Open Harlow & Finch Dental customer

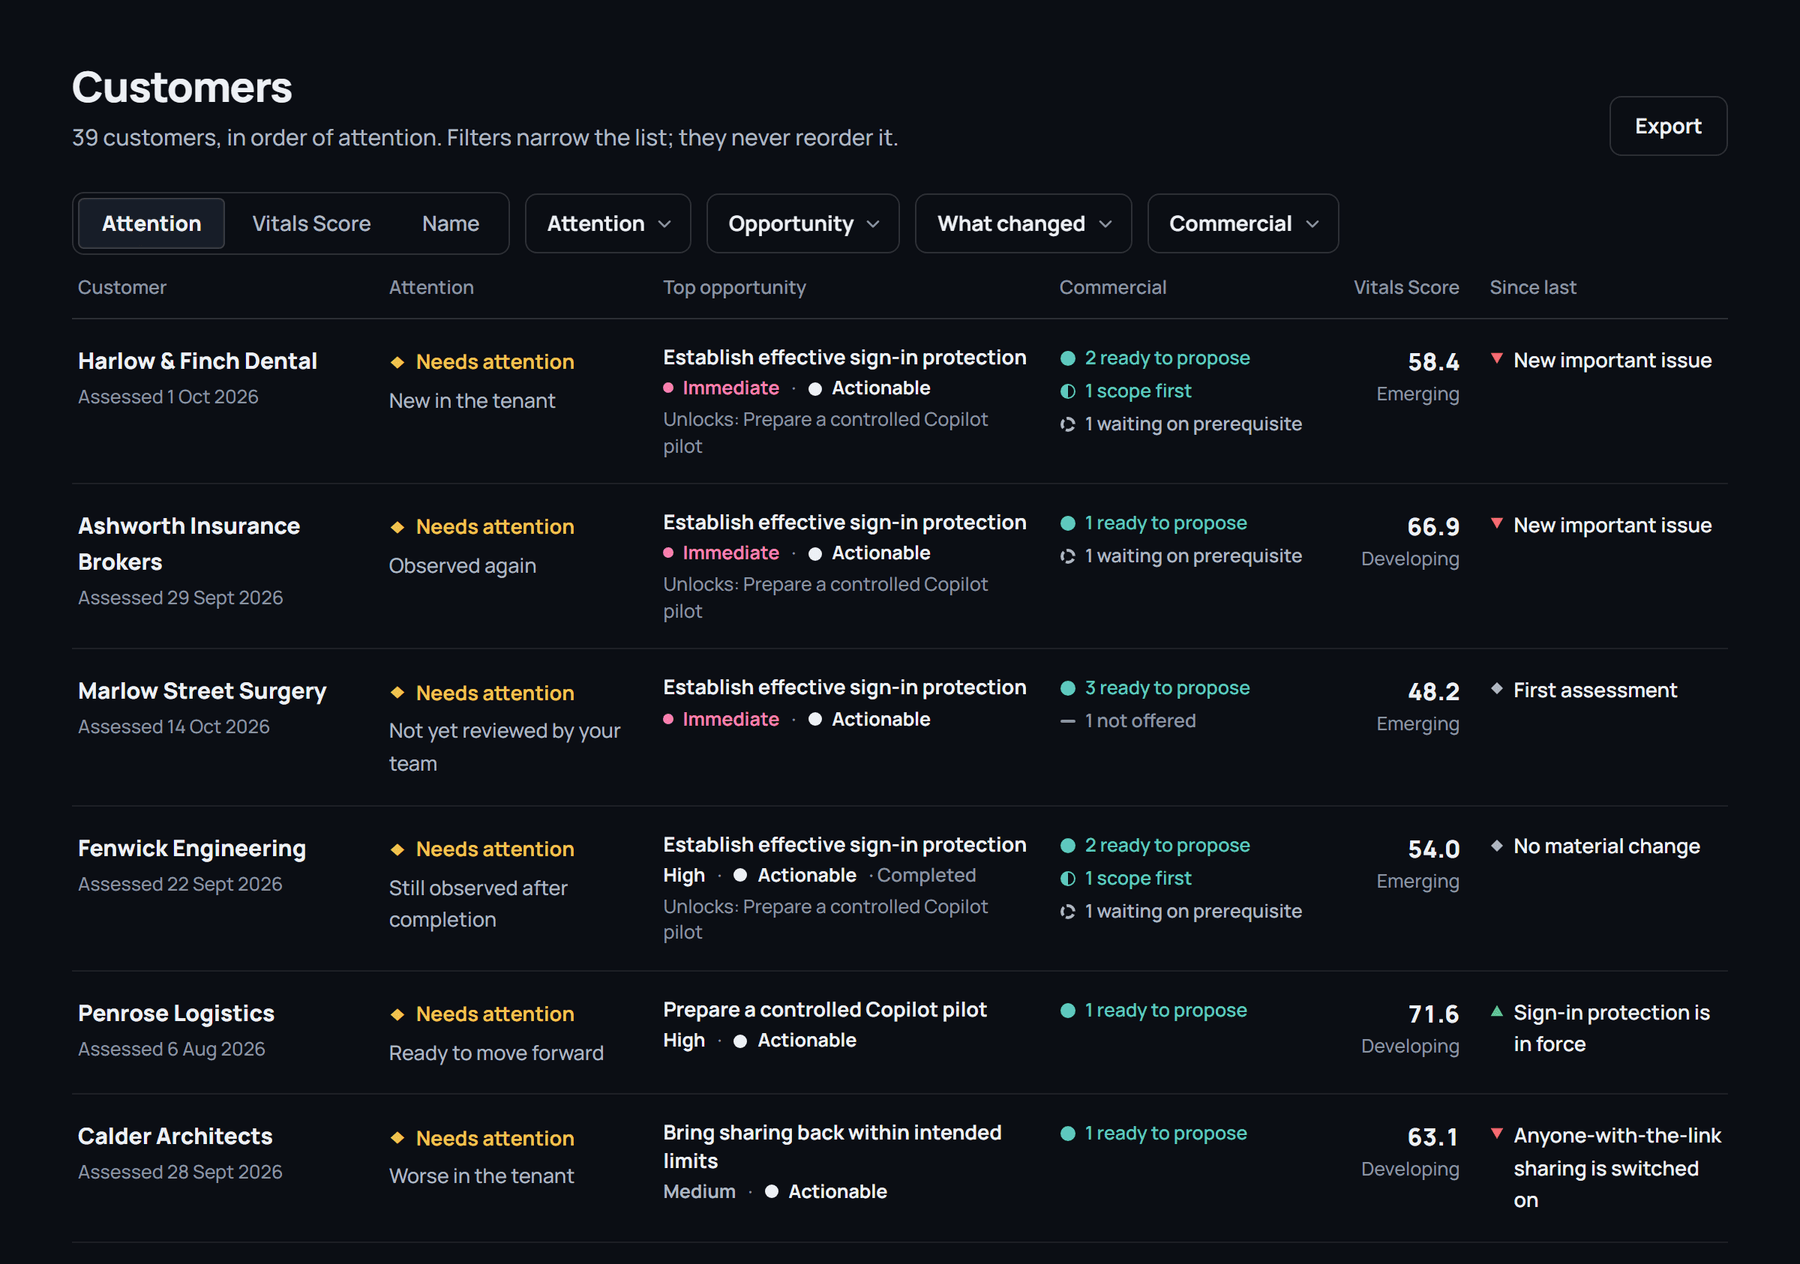197,361
